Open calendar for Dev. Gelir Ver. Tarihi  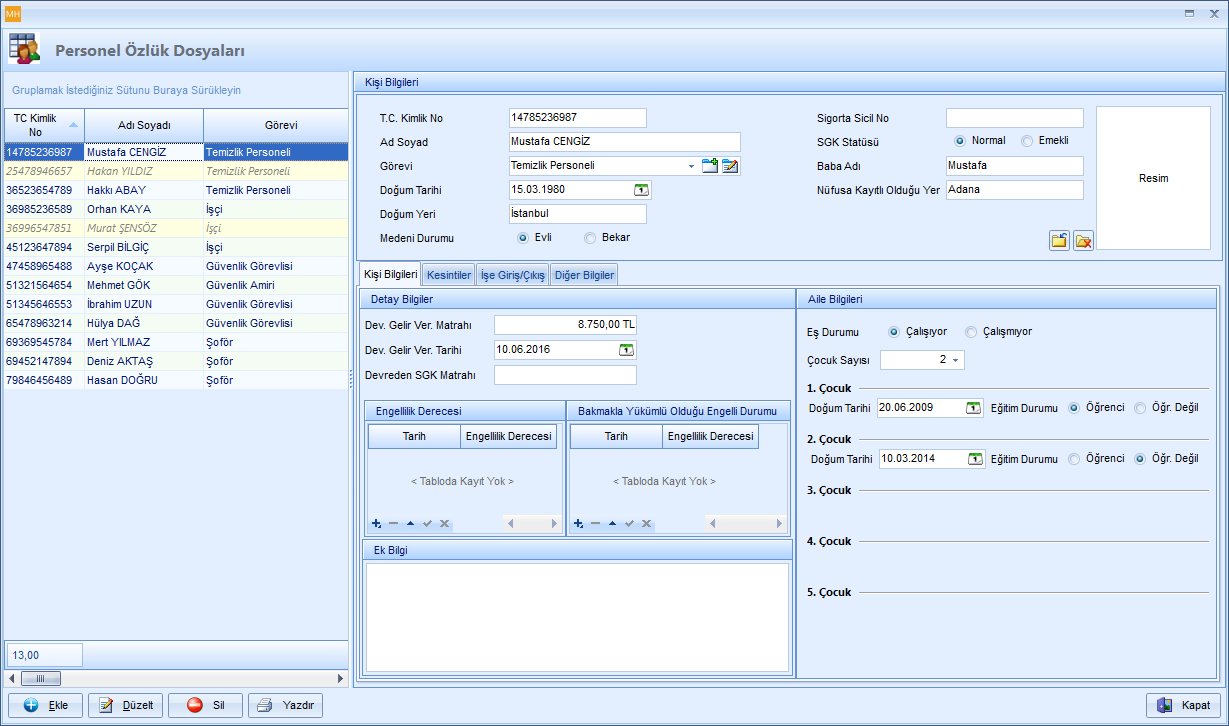[x=626, y=350]
